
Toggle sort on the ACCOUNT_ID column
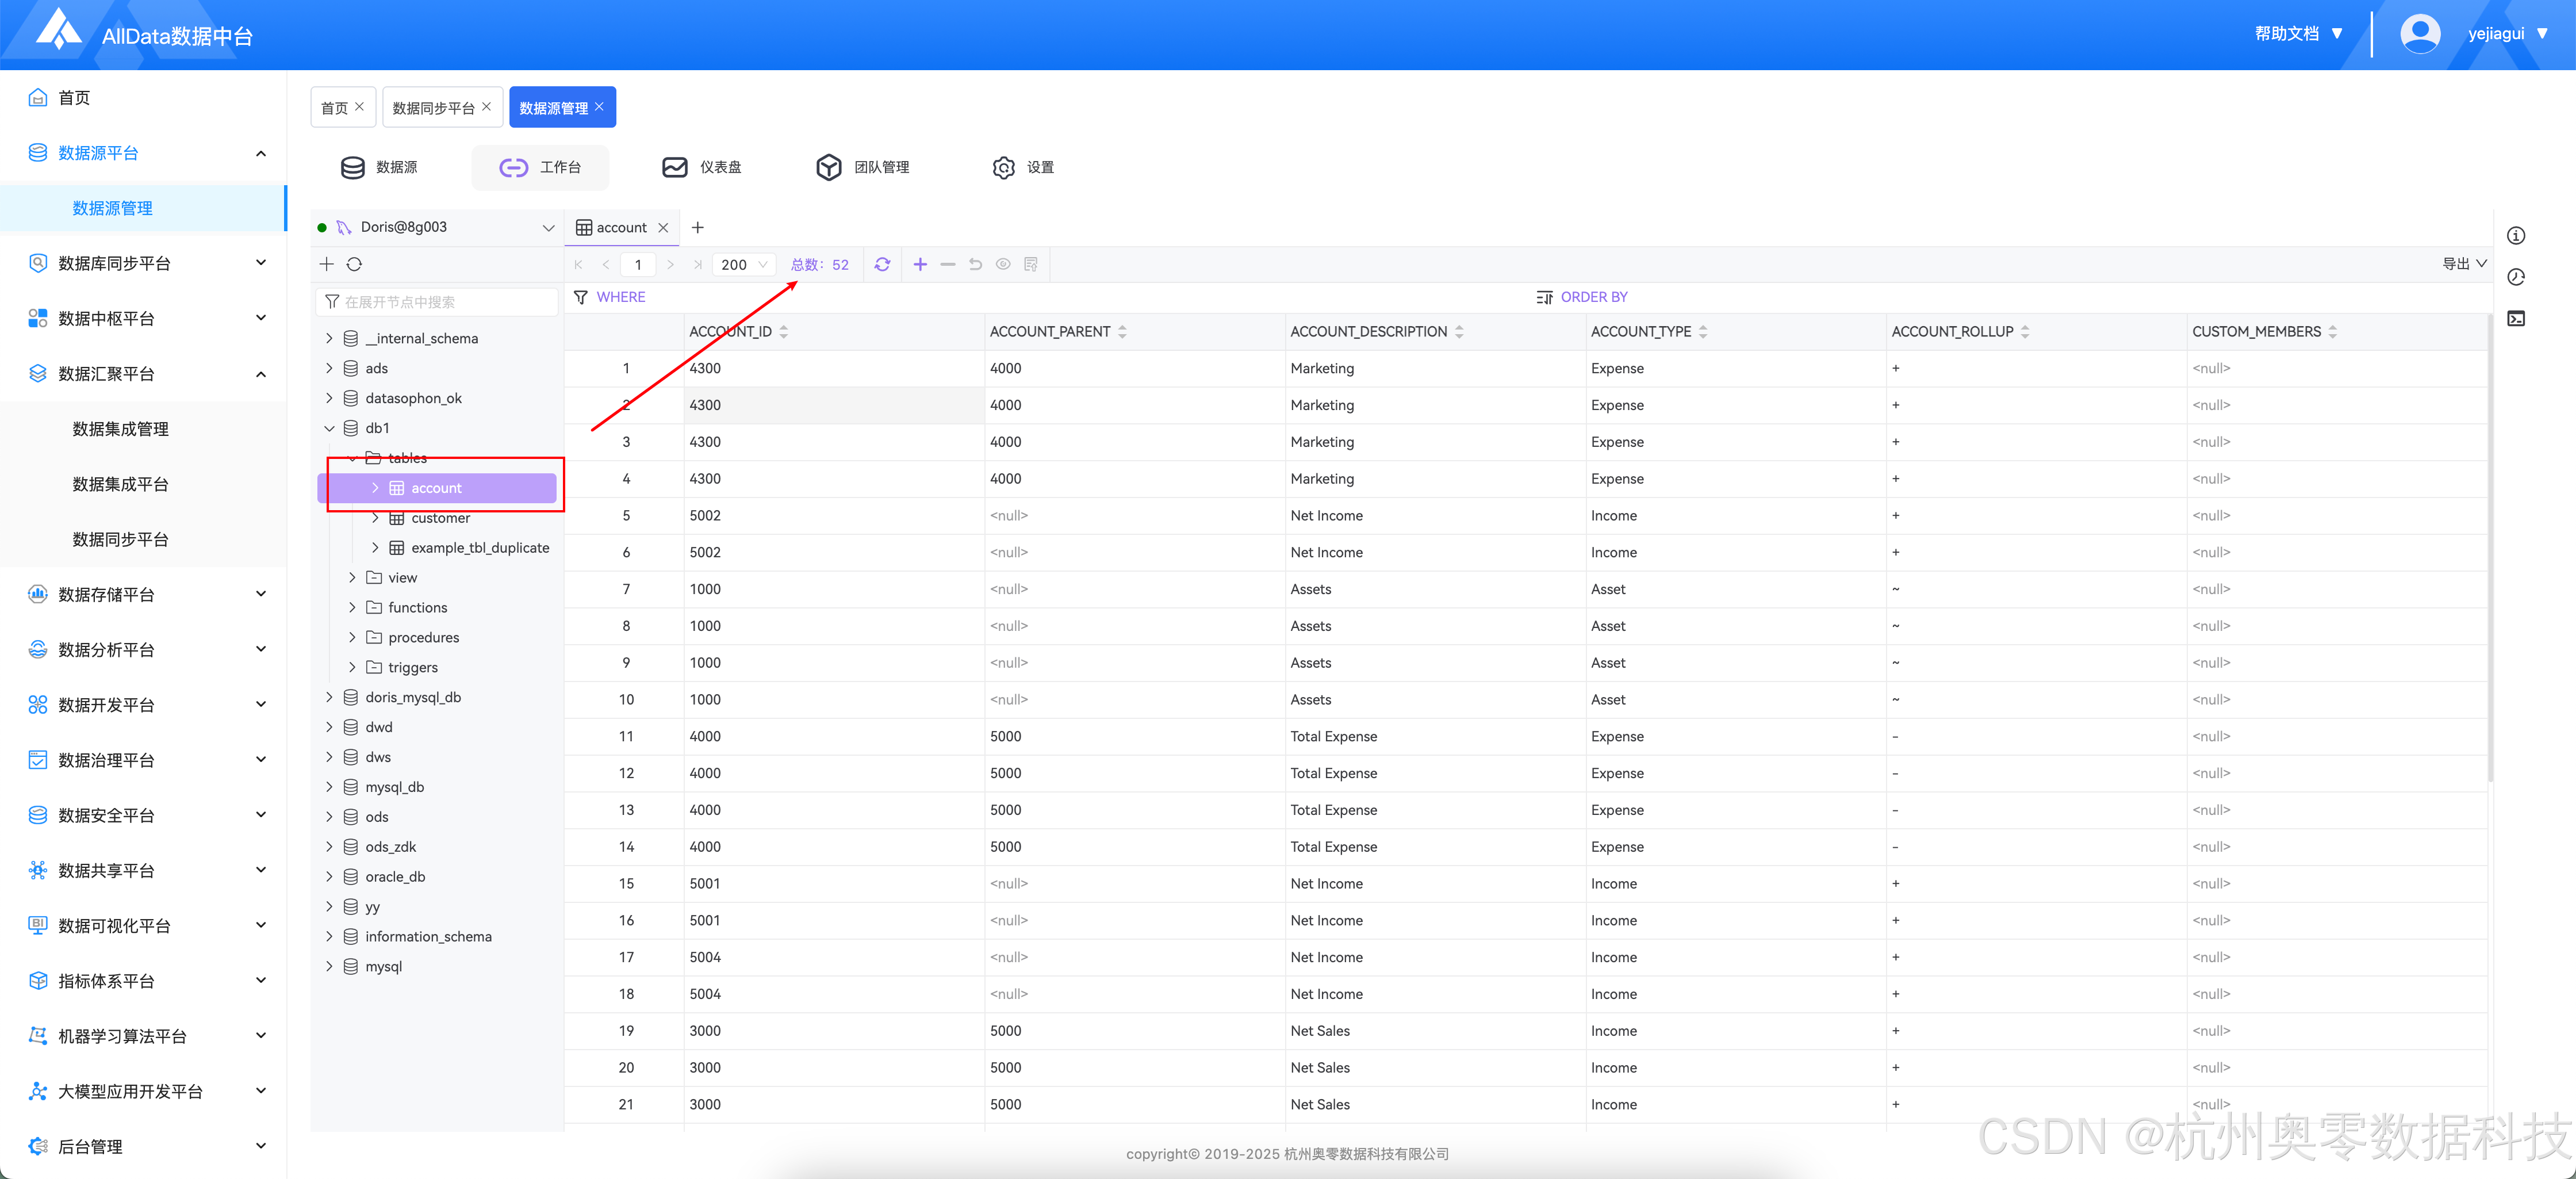[x=783, y=332]
